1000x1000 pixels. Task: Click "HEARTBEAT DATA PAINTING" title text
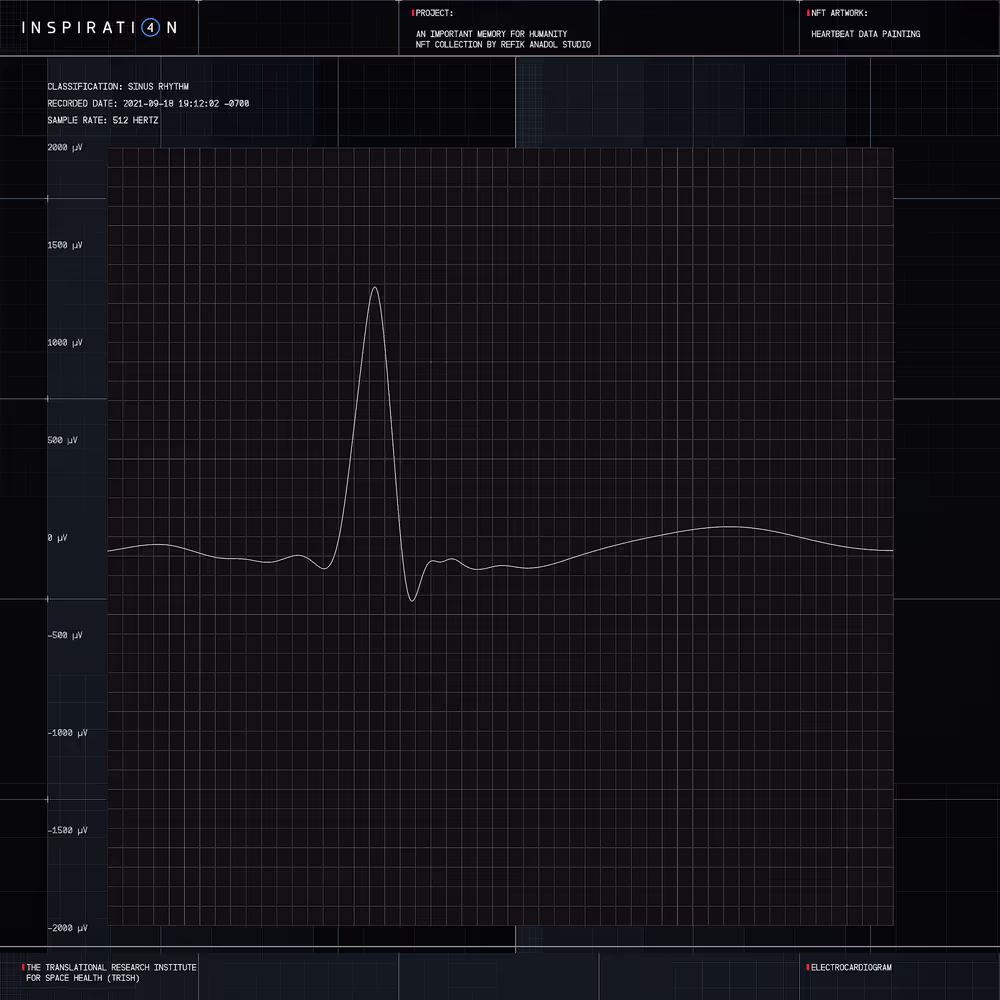(x=865, y=34)
